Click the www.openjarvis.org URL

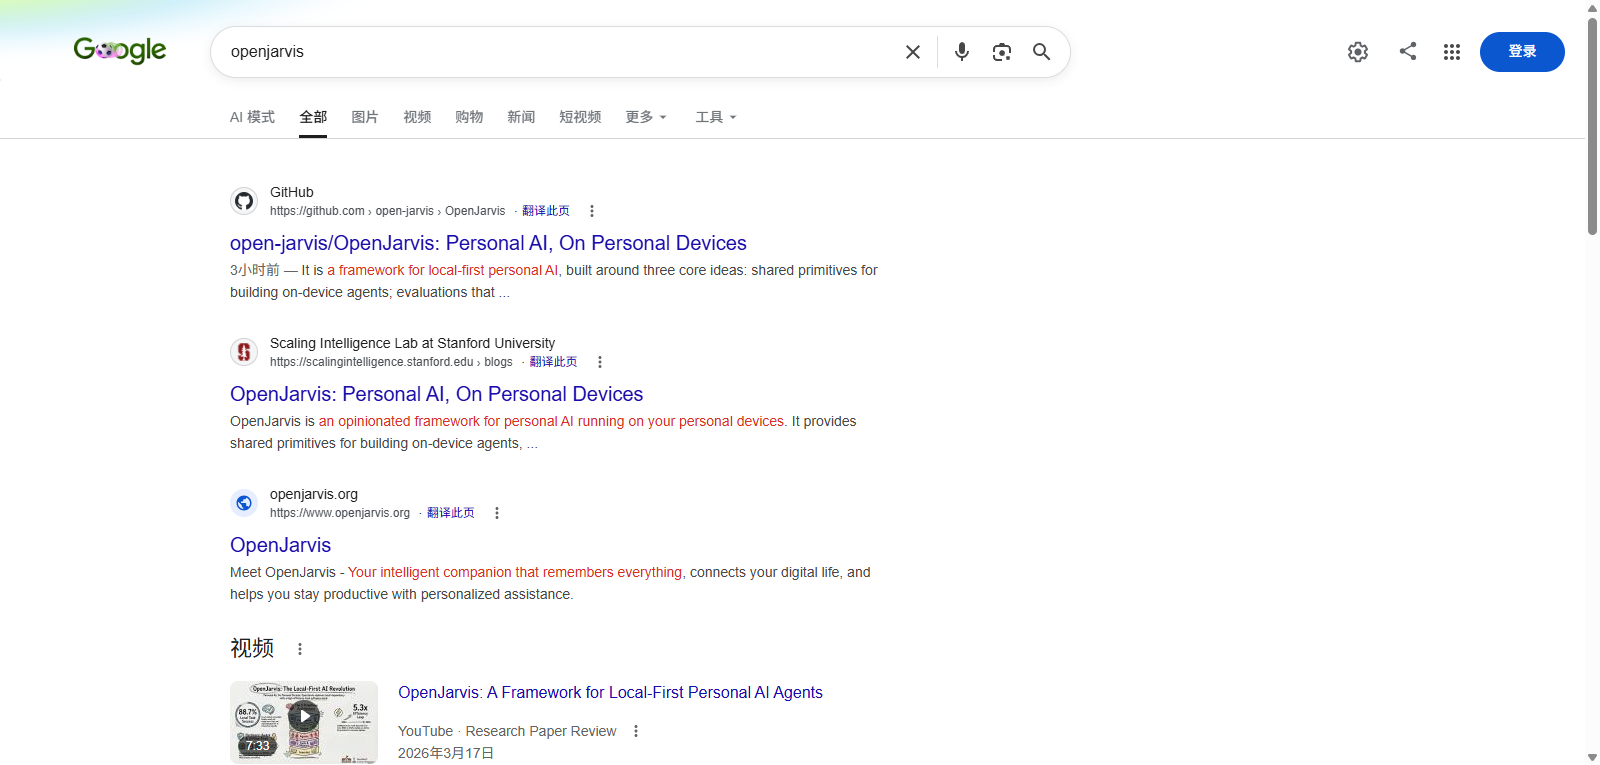pos(340,513)
